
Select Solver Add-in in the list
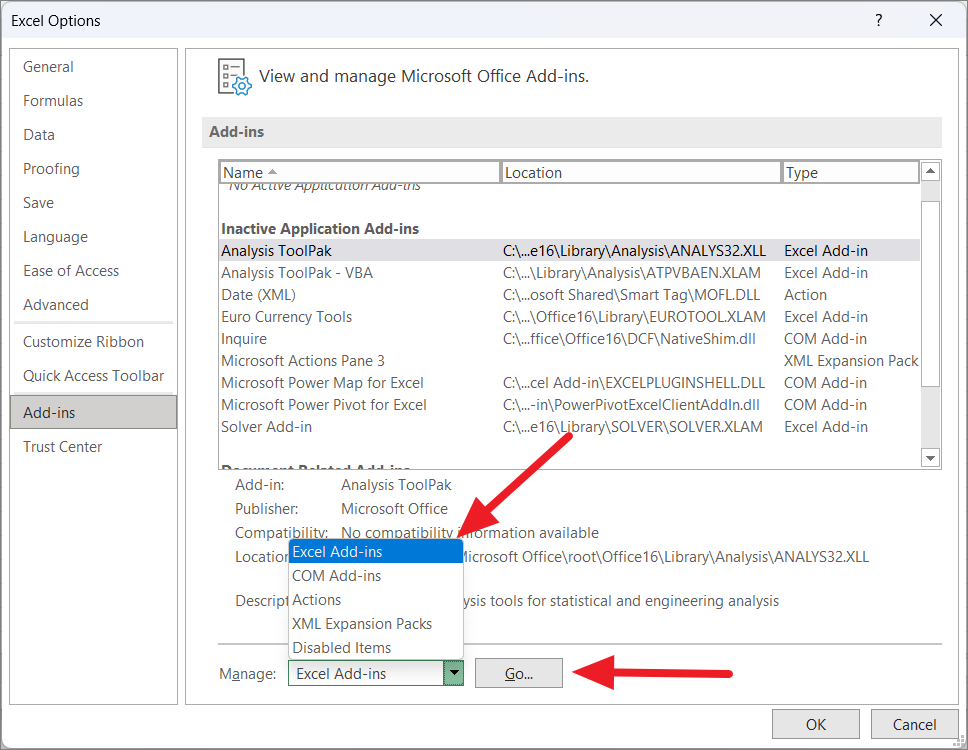(x=267, y=427)
